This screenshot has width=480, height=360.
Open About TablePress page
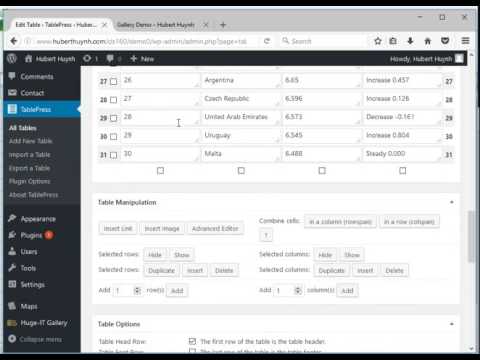point(33,195)
